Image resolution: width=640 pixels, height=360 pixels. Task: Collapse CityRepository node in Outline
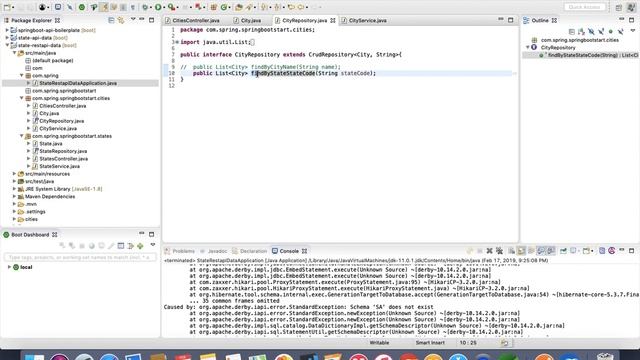pos(528,47)
